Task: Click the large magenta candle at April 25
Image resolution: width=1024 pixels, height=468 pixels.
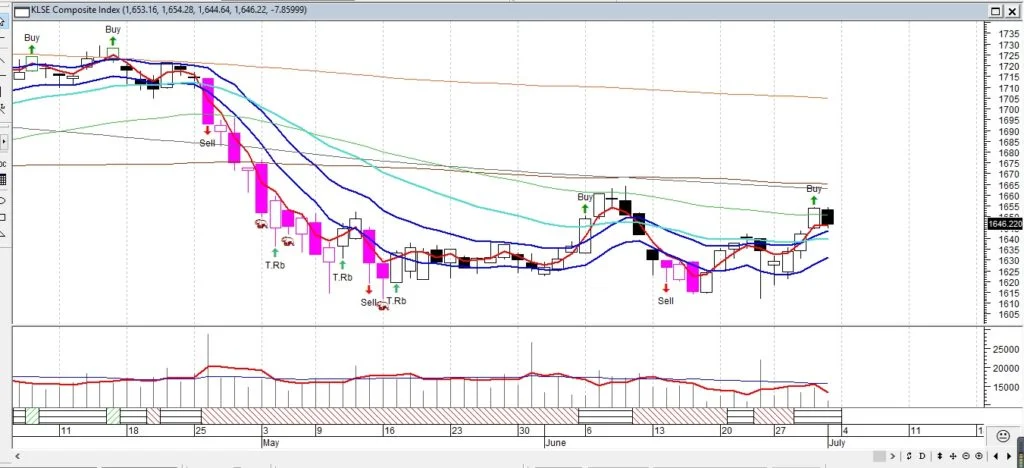Action: pyautogui.click(x=208, y=101)
